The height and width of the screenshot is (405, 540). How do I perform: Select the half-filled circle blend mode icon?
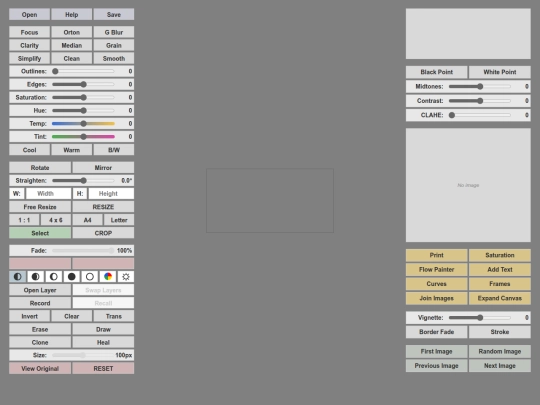pos(18,277)
